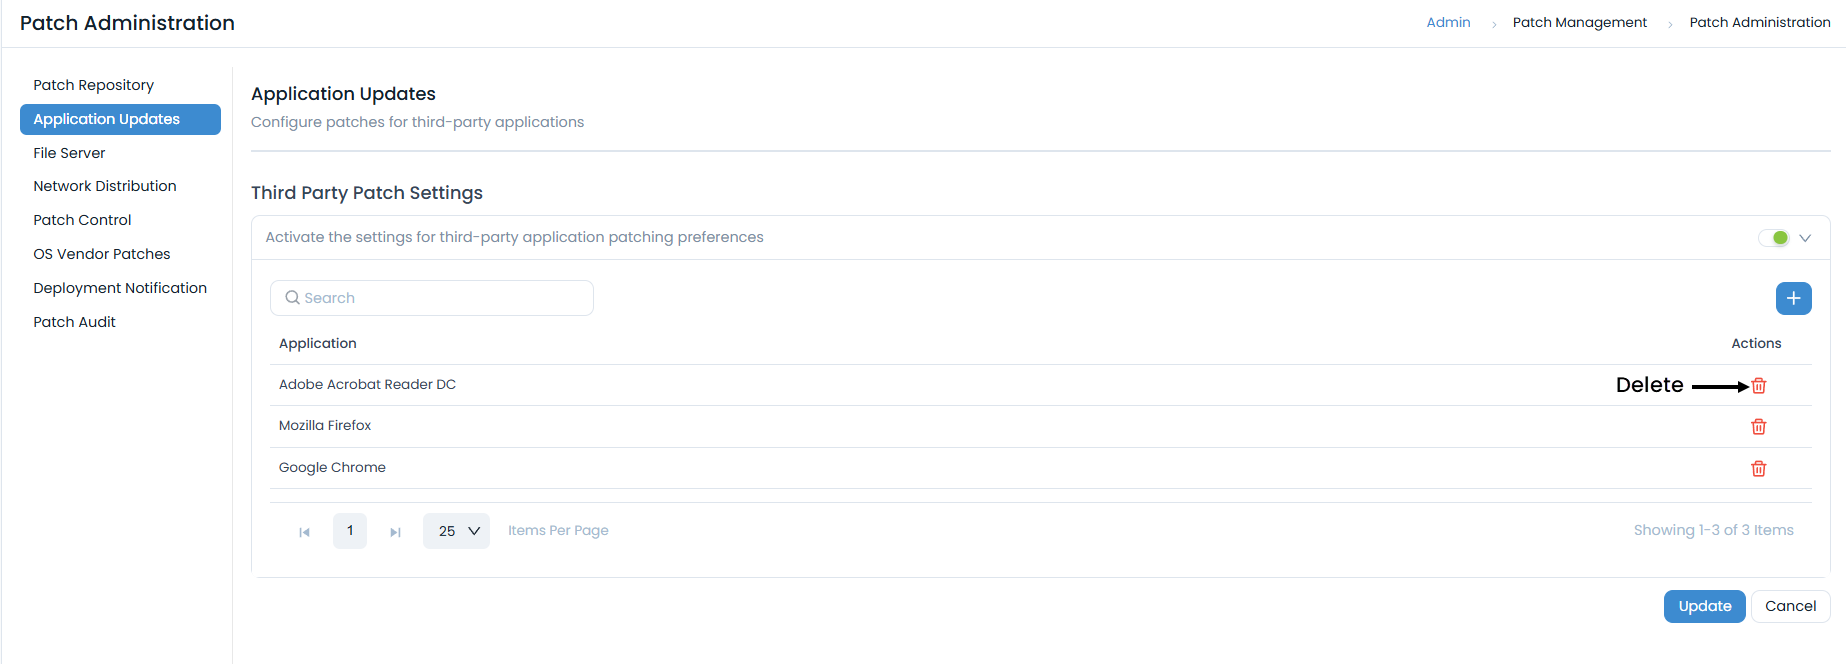Collapse the Third Party Patch Settings panel chevron
Viewport: 1846px width, 664px height.
[1805, 237]
